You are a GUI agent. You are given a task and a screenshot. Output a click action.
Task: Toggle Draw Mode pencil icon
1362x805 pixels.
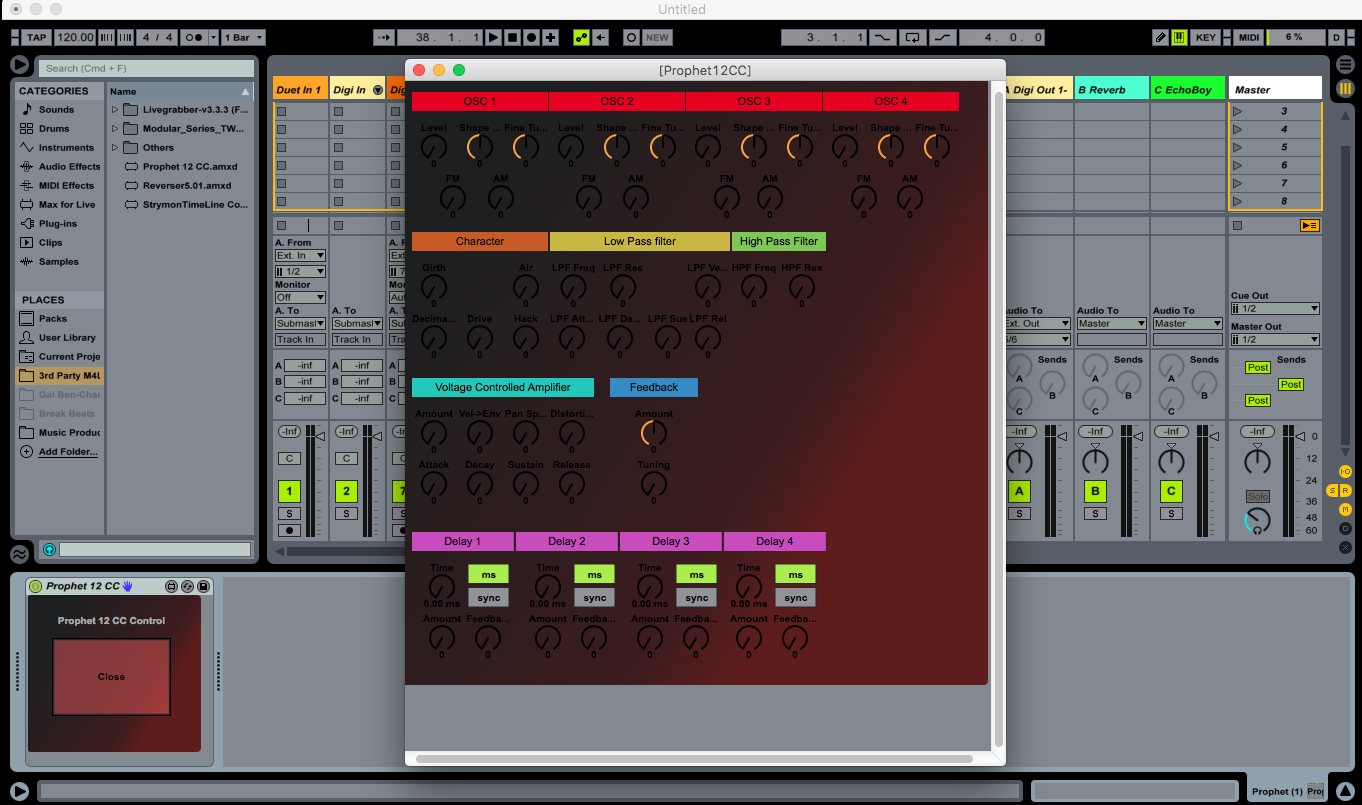coord(1160,37)
